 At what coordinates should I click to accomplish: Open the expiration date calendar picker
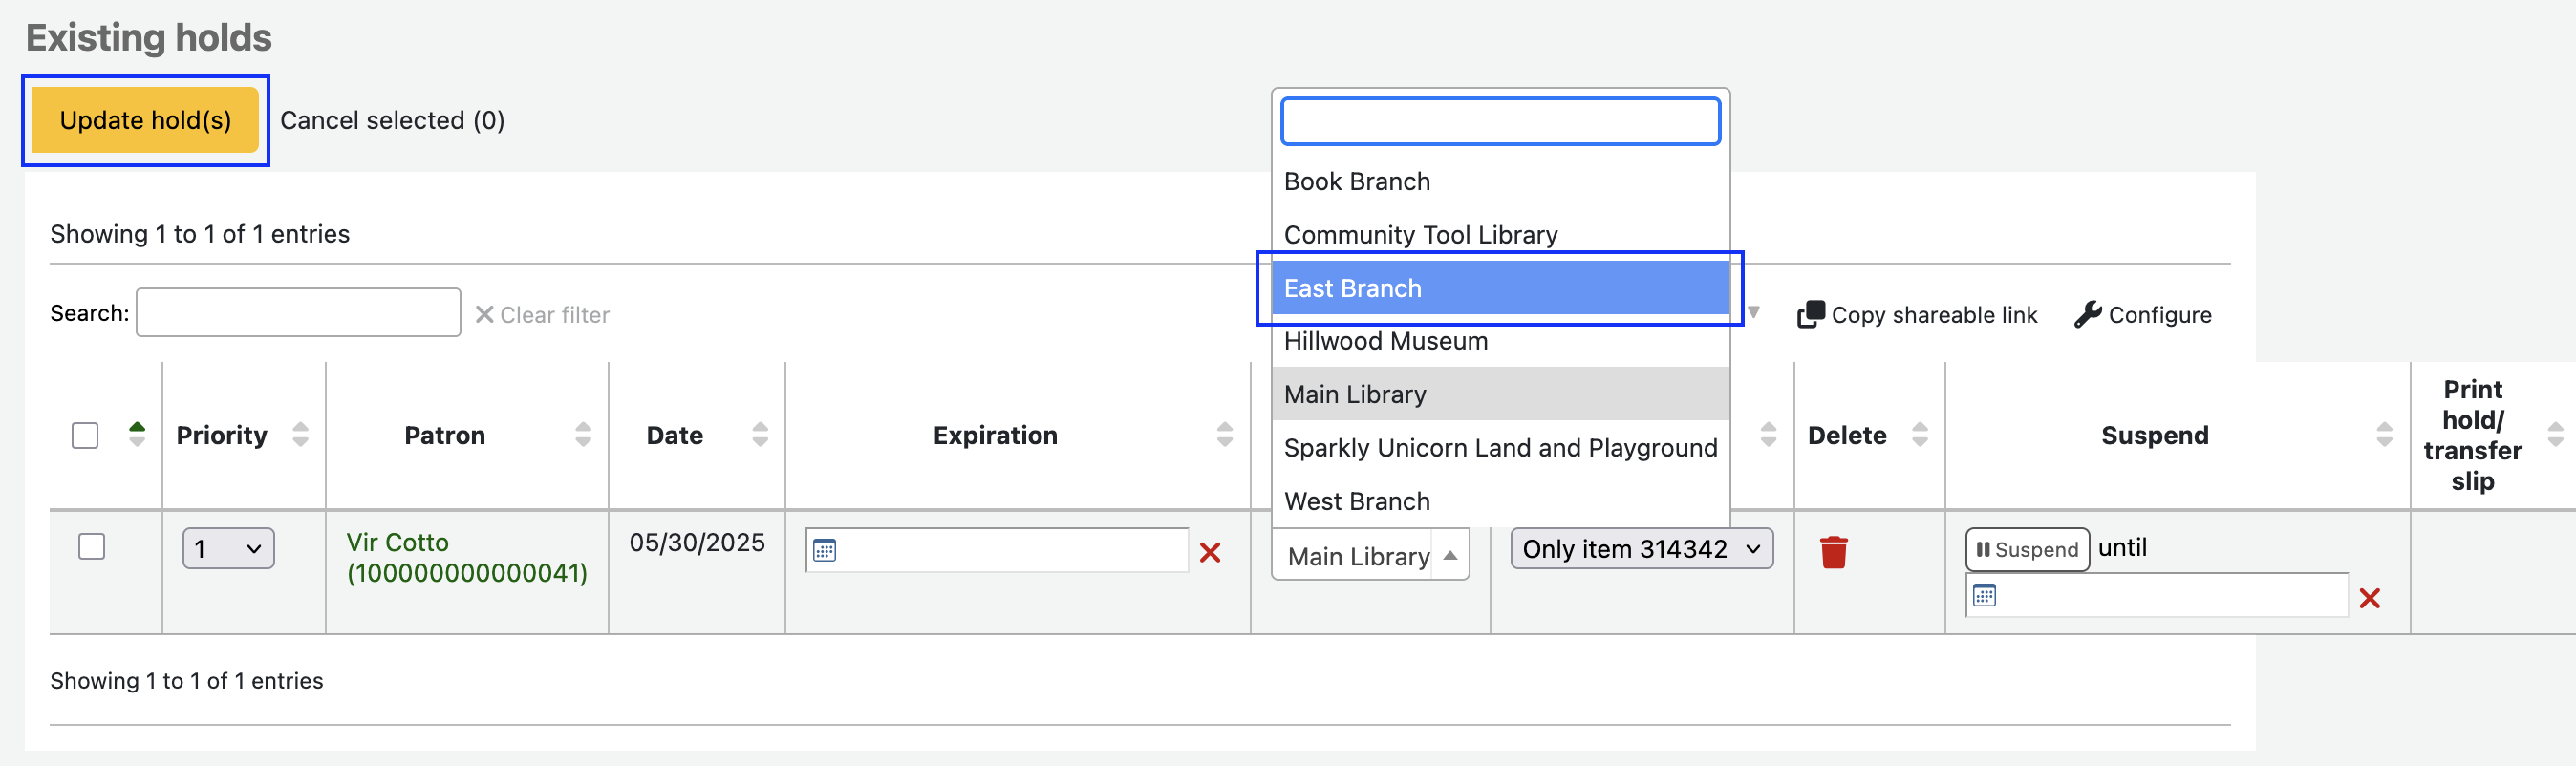click(x=824, y=550)
